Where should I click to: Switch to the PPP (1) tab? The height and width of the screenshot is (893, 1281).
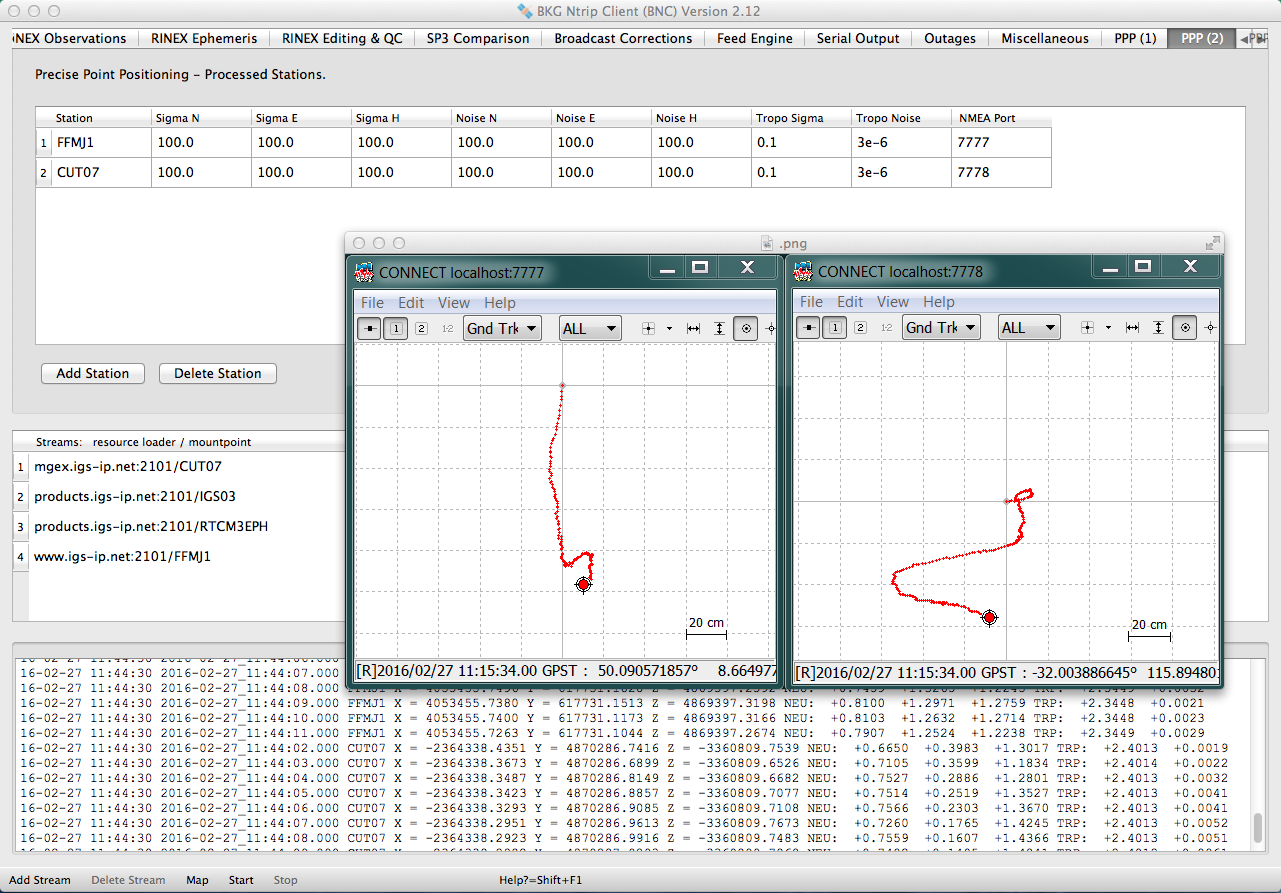click(x=1135, y=38)
